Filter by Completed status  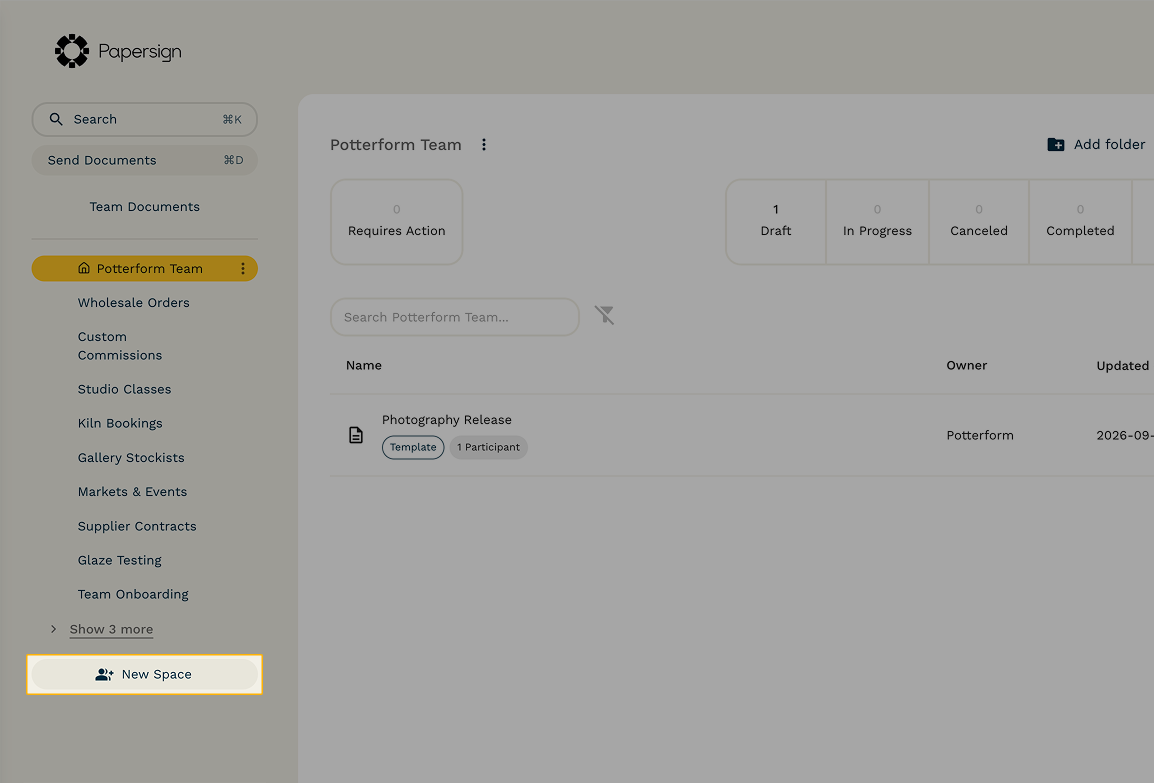pyautogui.click(x=1080, y=222)
